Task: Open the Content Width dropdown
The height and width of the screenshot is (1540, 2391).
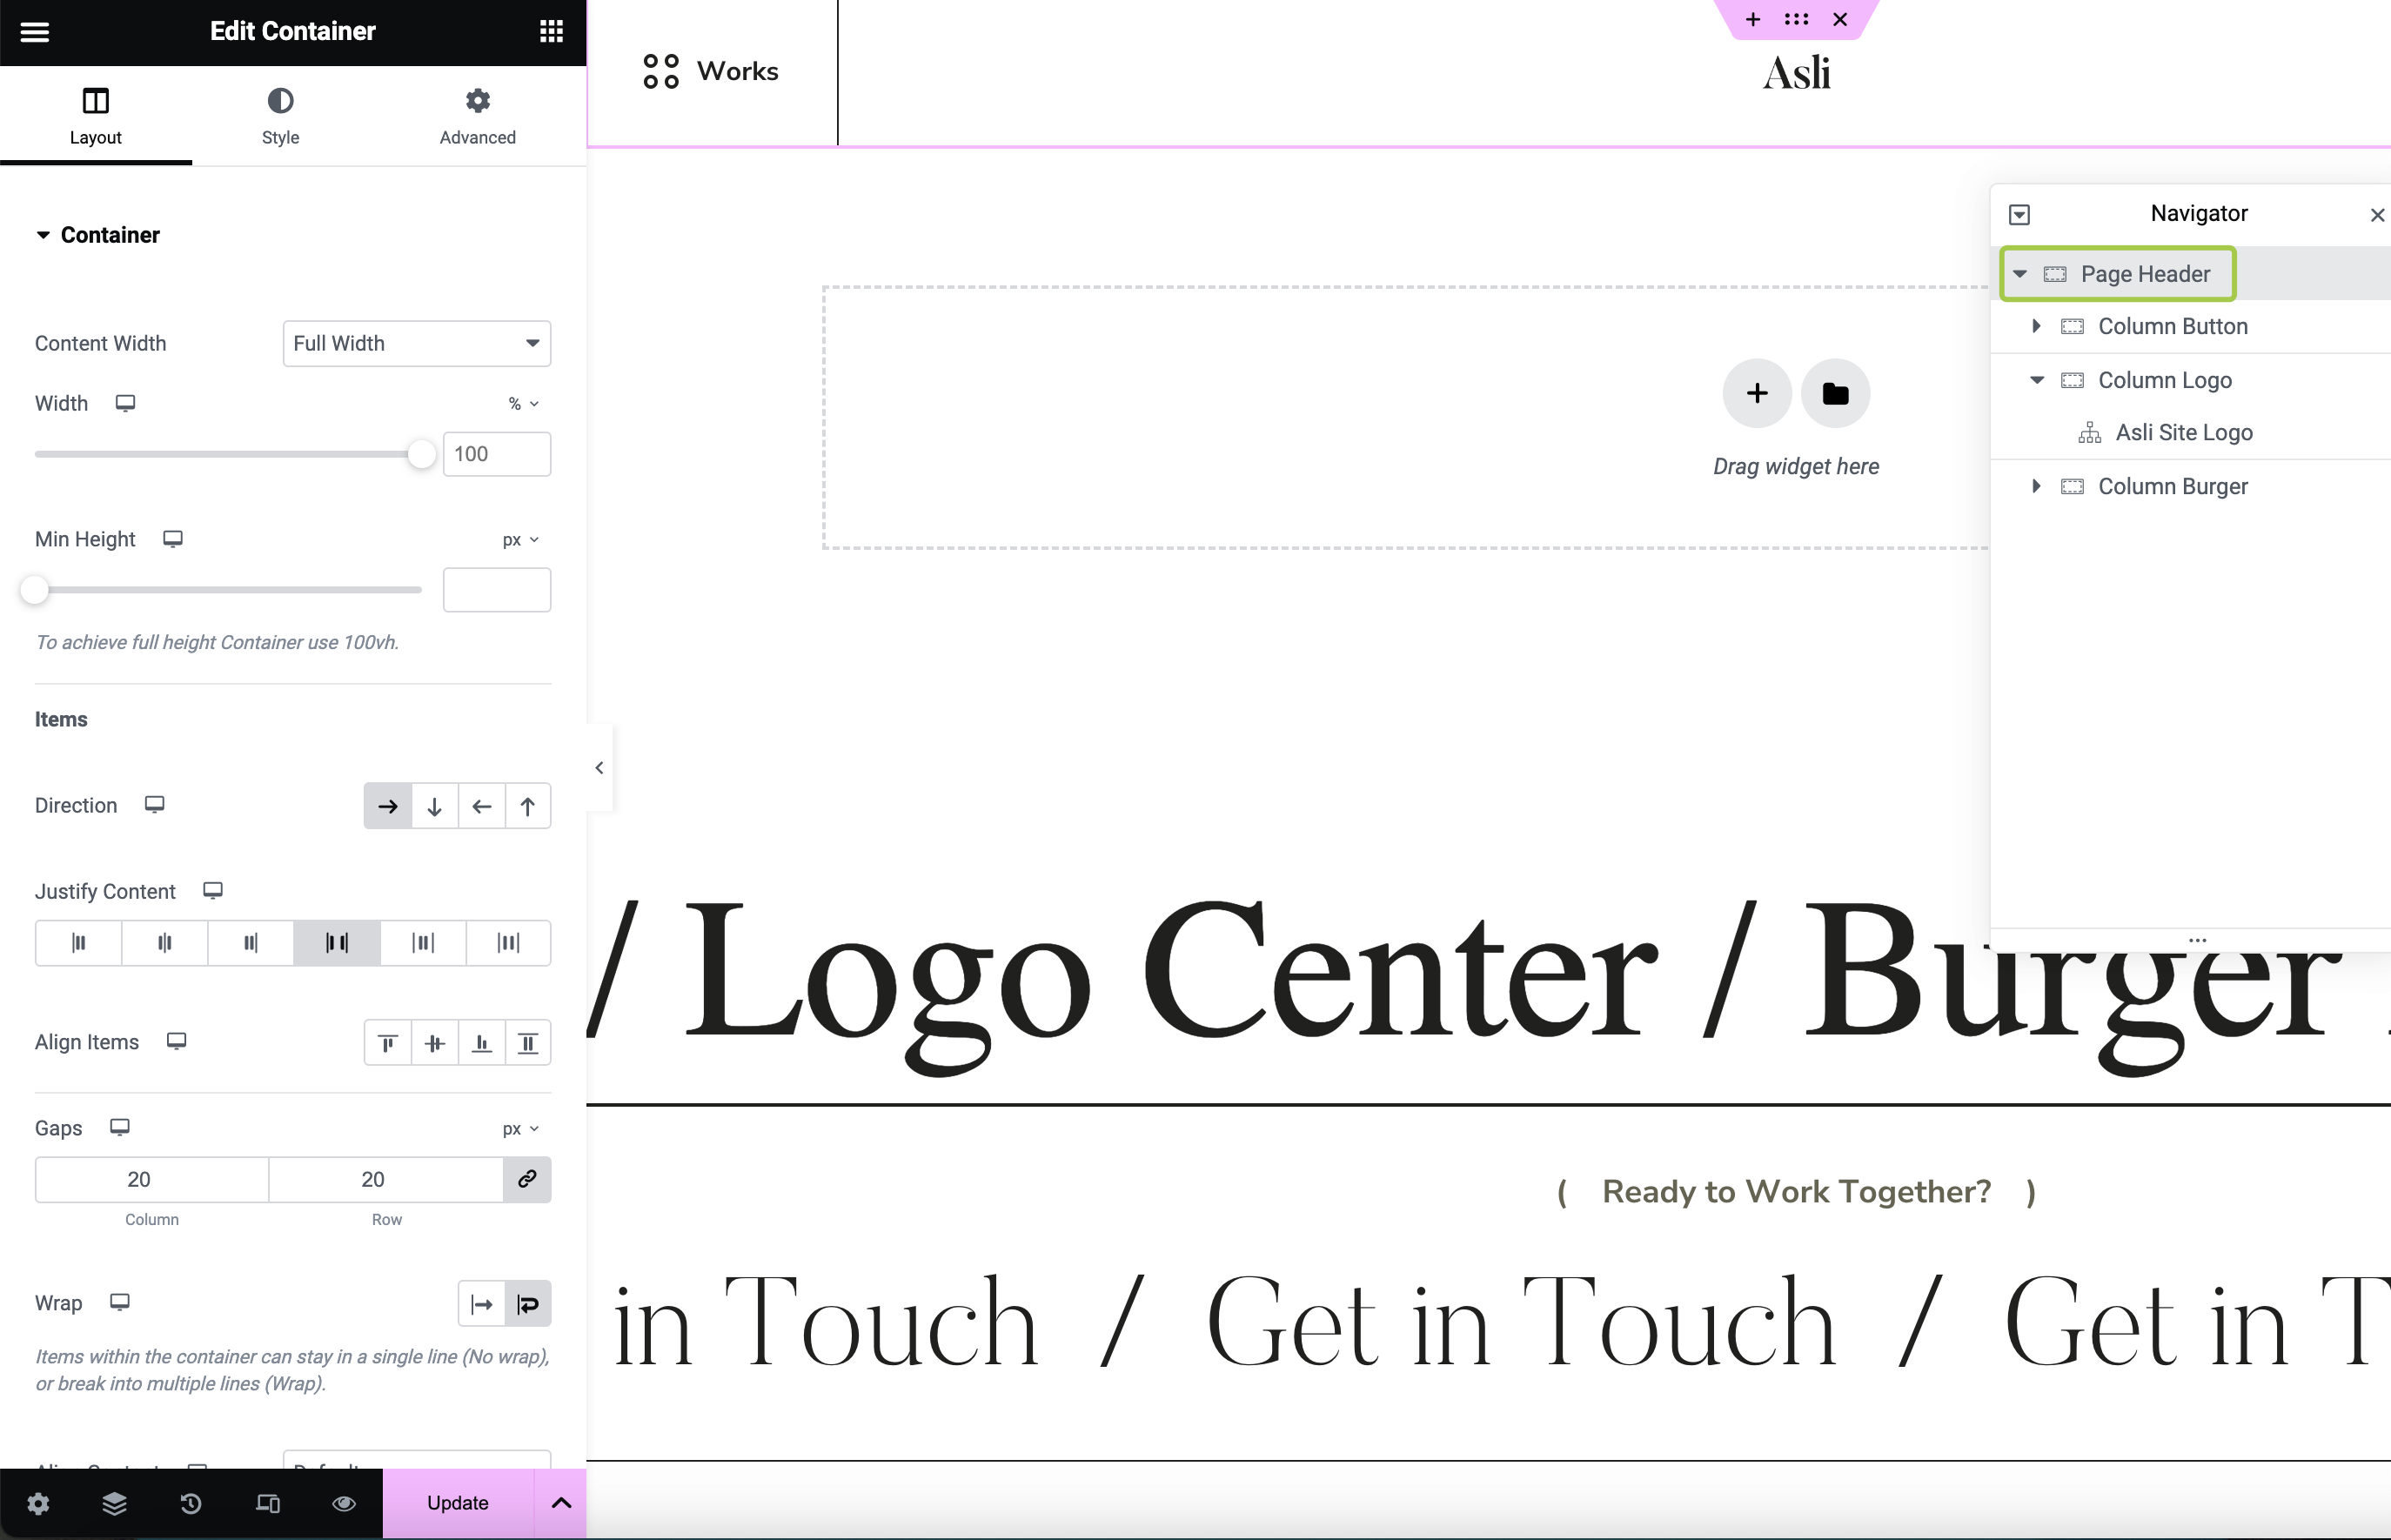Action: 417,343
